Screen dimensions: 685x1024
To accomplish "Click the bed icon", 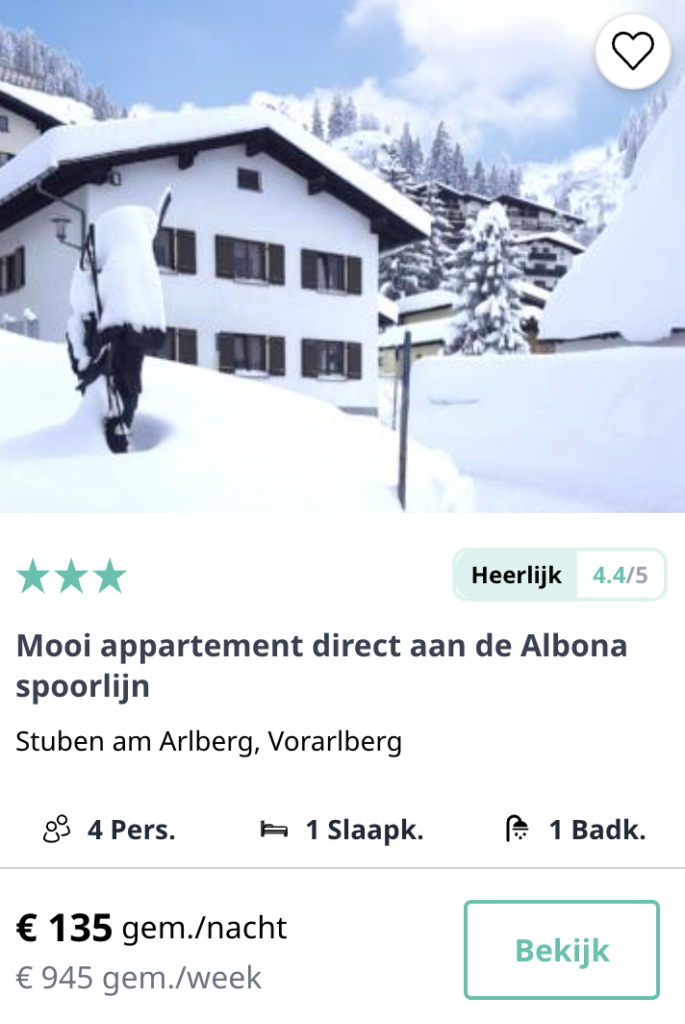I will [x=274, y=830].
